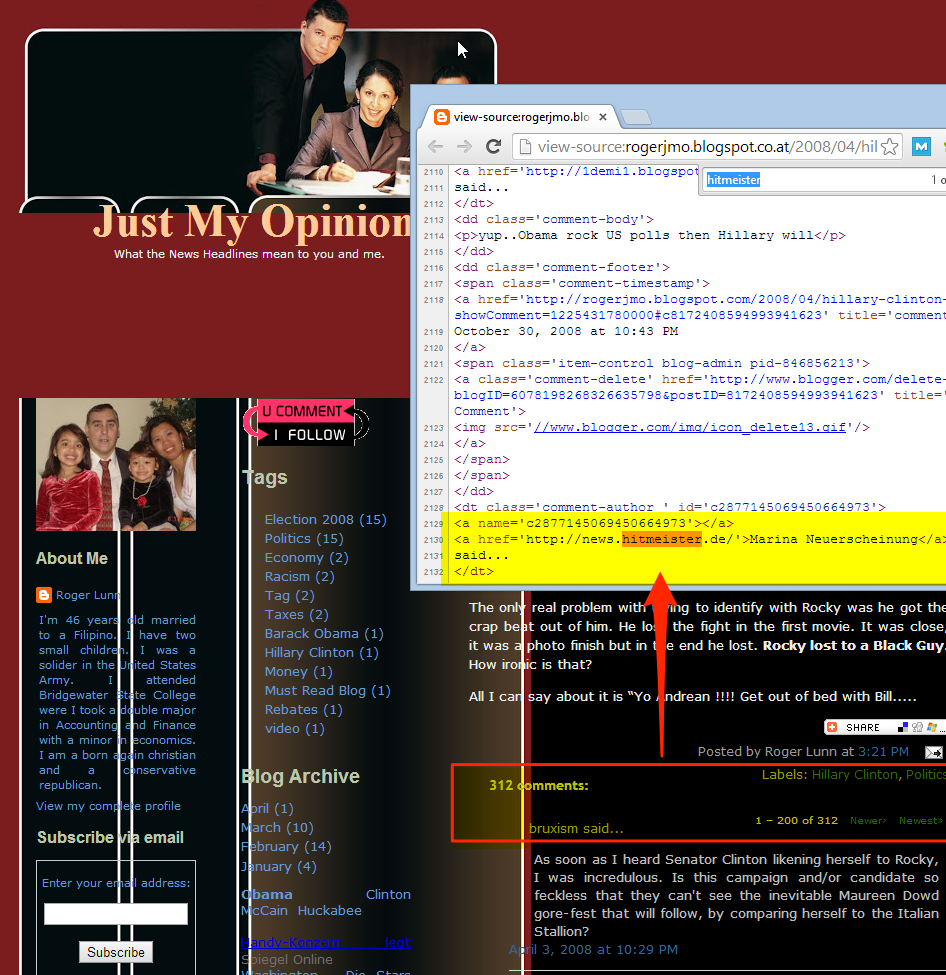Open the February archive link
The height and width of the screenshot is (975, 946).
point(286,847)
